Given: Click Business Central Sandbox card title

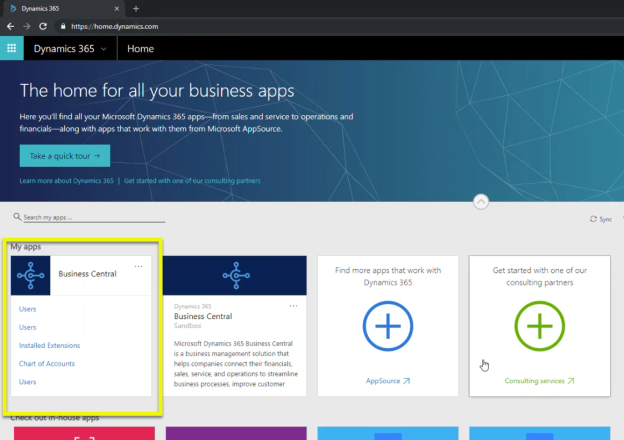Looking at the screenshot, I should (x=203, y=316).
